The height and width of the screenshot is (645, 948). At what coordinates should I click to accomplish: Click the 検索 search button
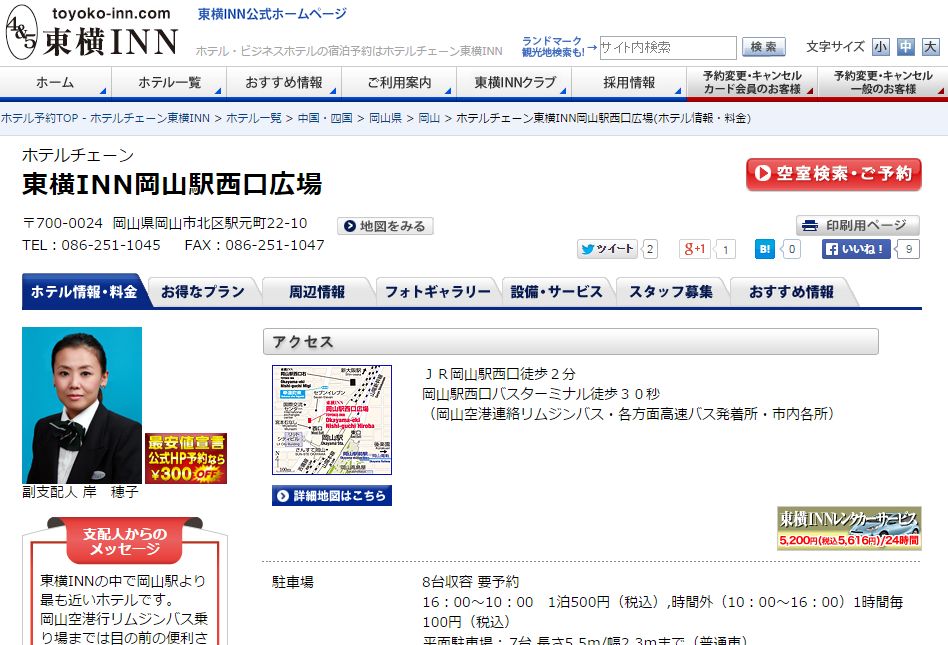pos(764,47)
